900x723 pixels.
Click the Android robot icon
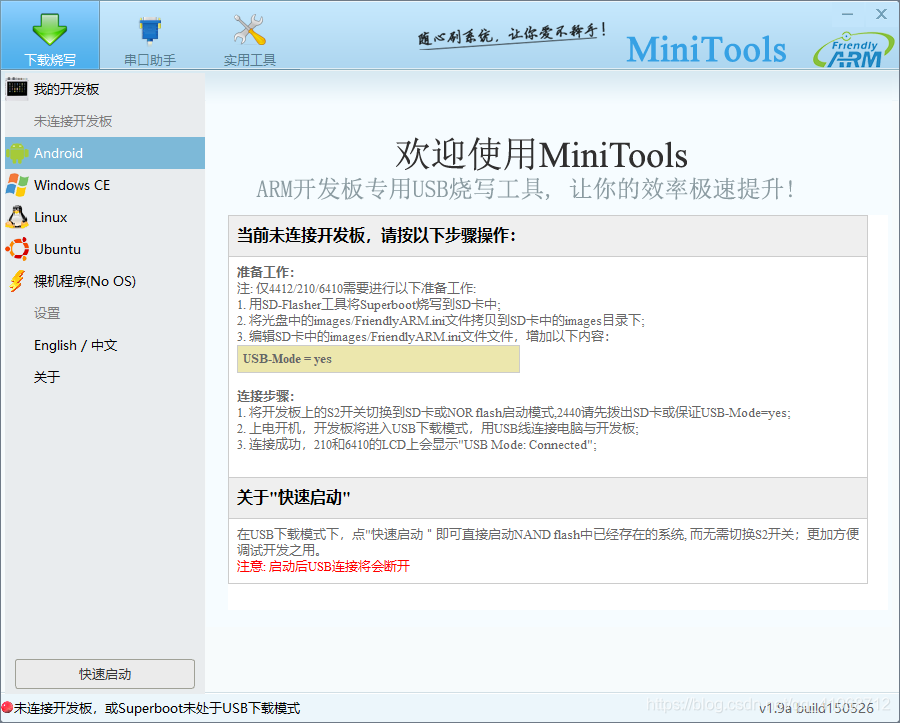pyautogui.click(x=17, y=153)
